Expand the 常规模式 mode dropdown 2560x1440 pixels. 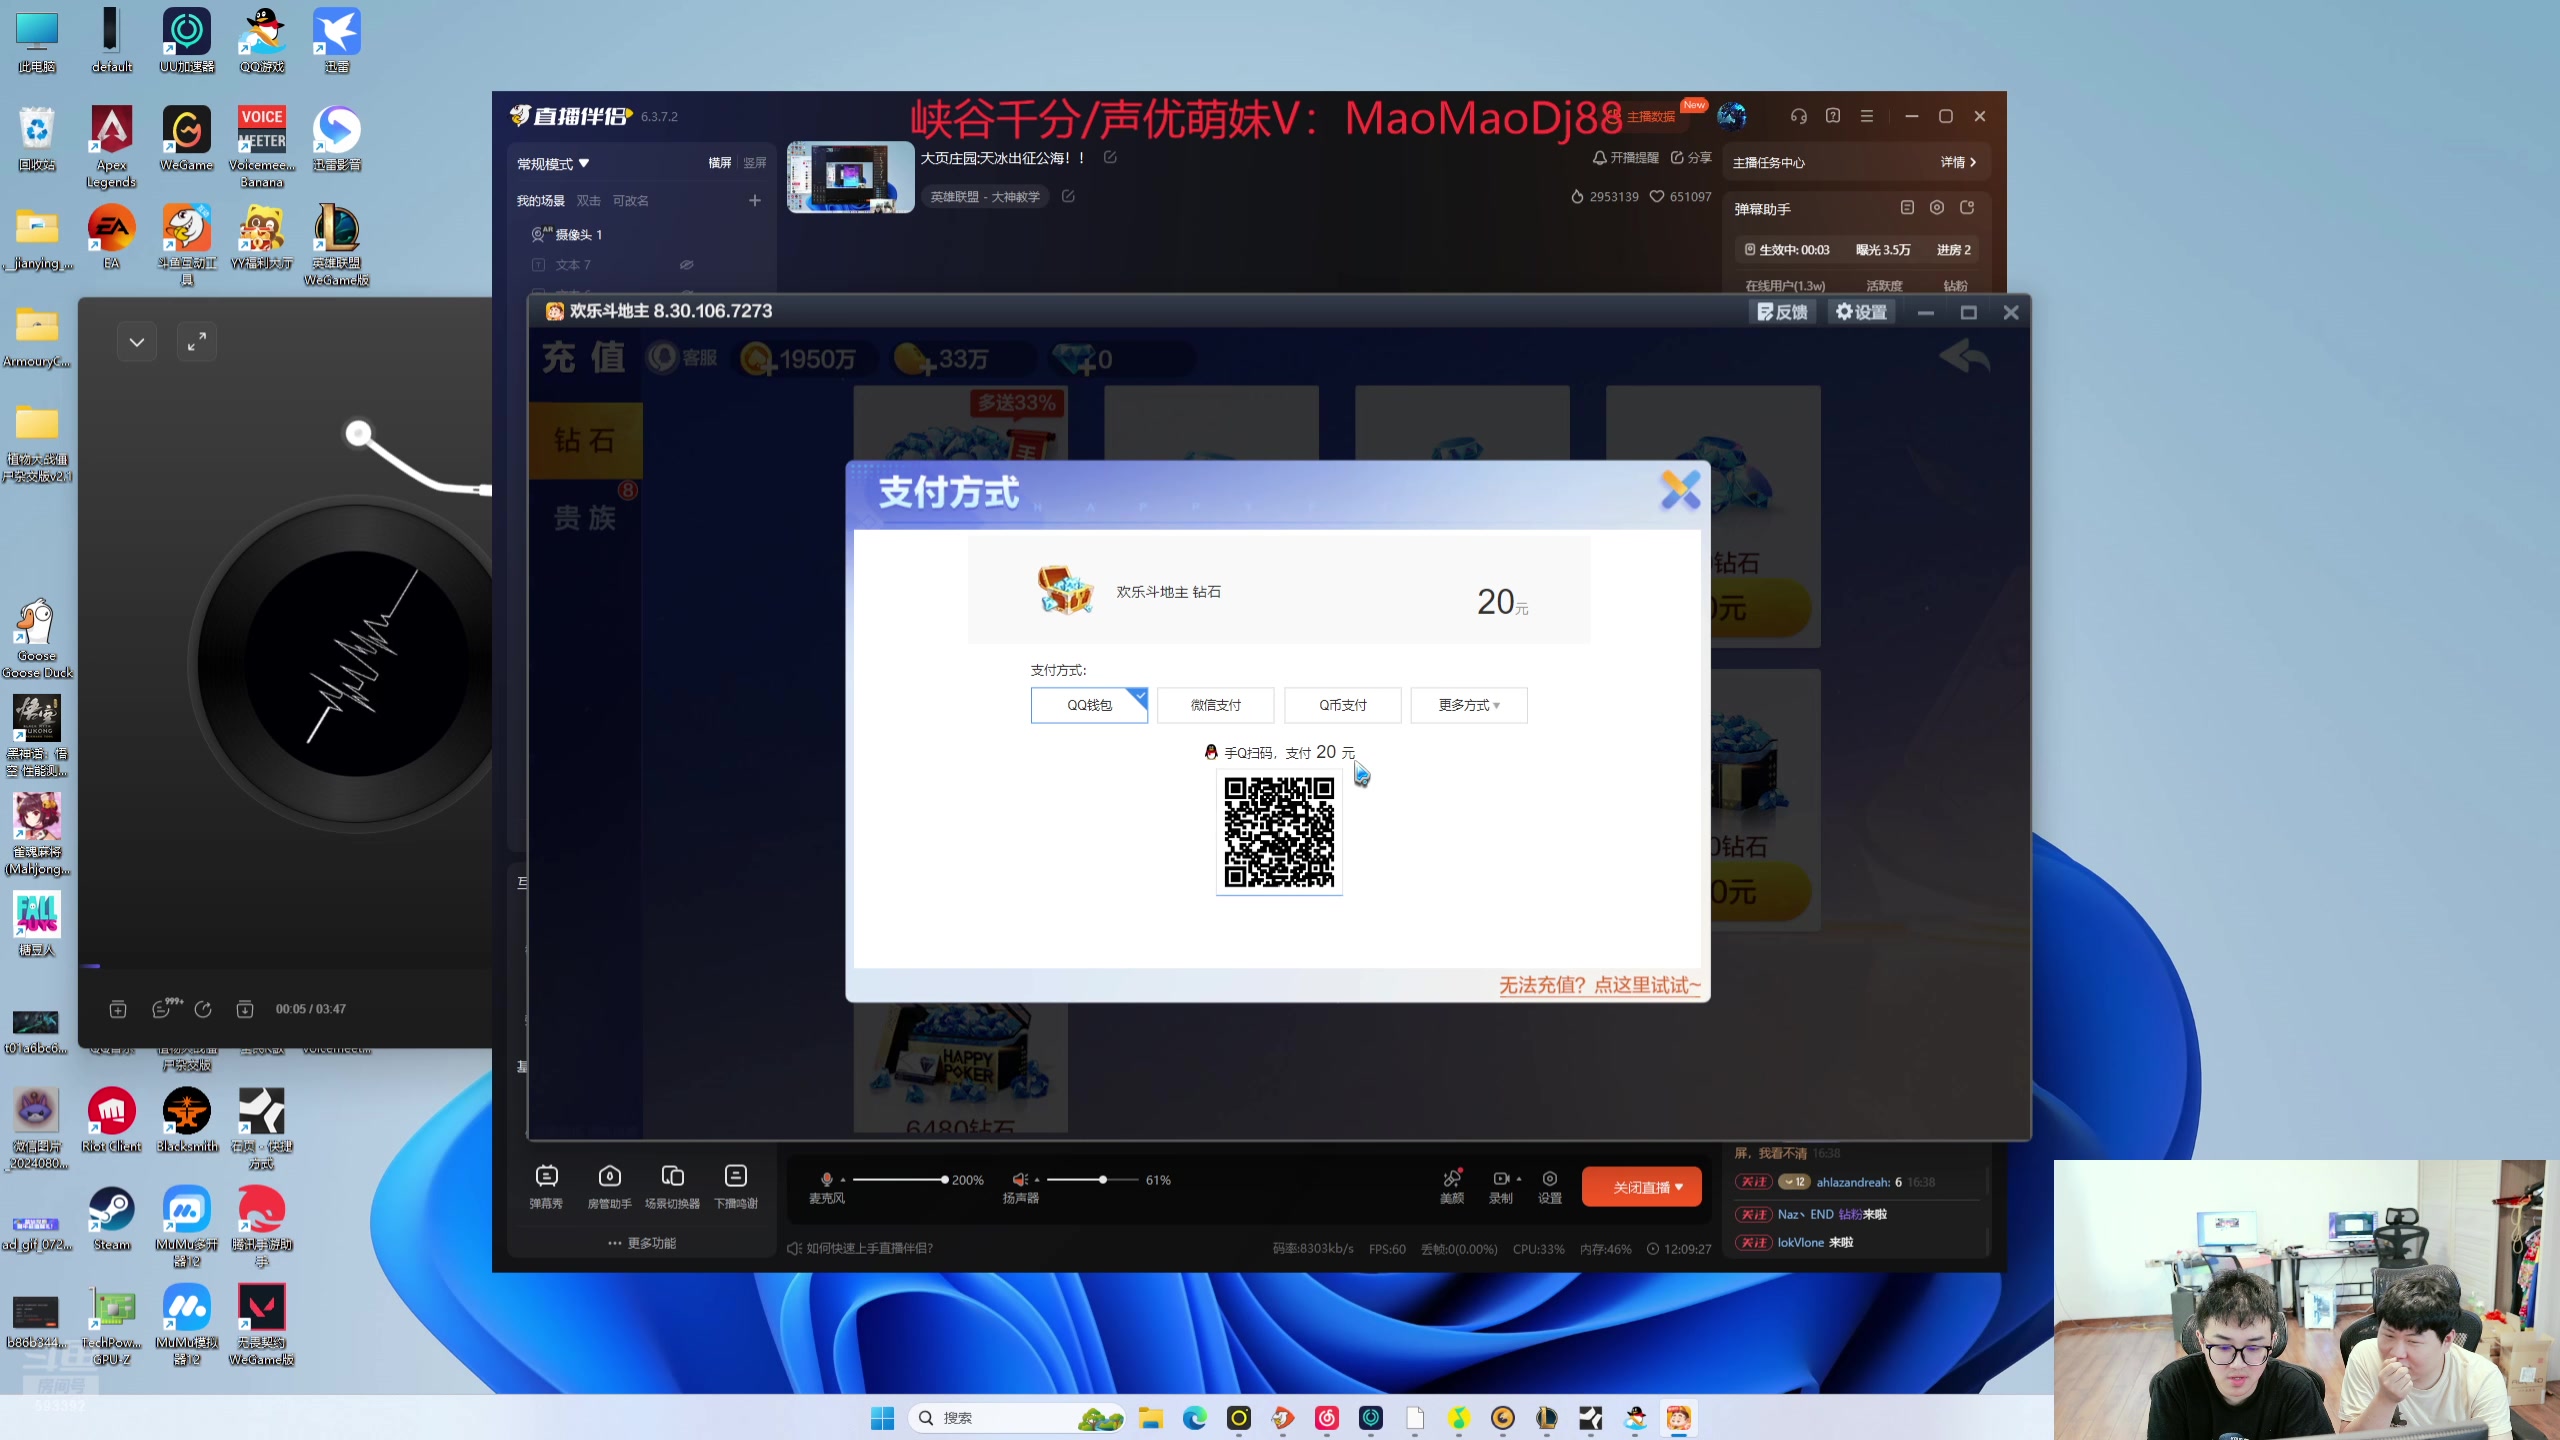553,163
